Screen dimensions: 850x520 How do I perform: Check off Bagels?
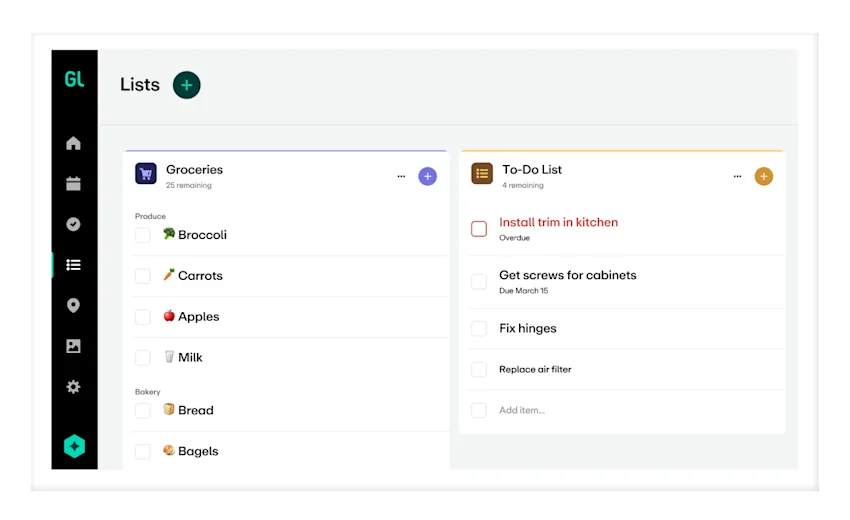coord(143,451)
